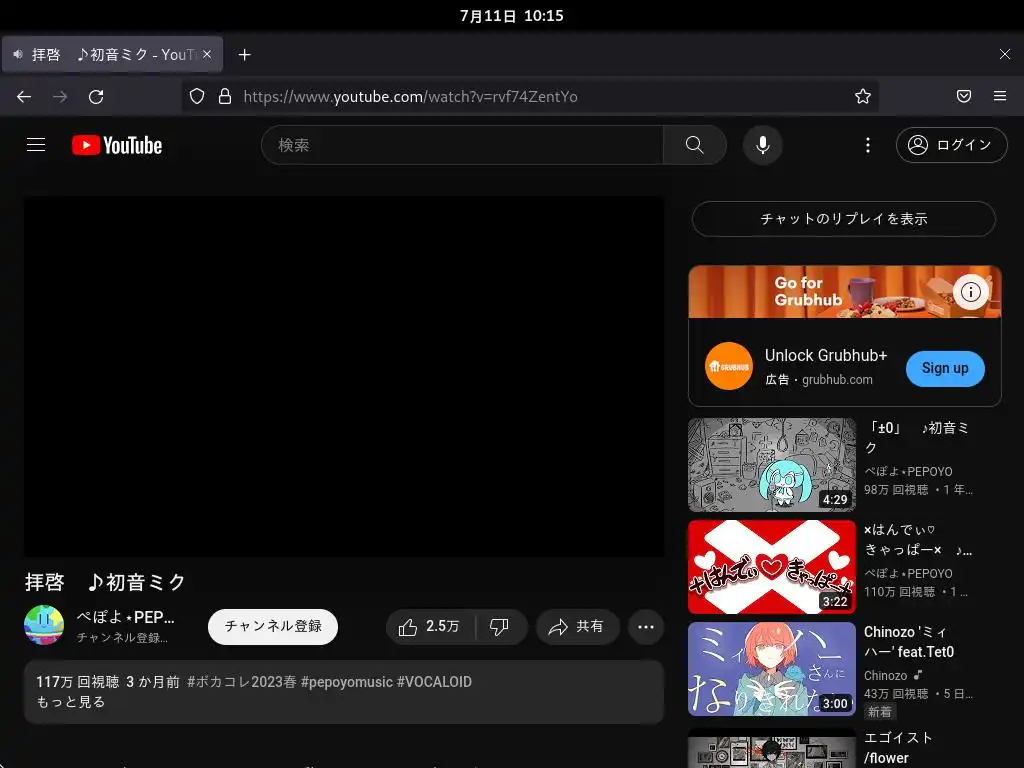The image size is (1024, 768).
Task: Click the search magnifier button
Action: [694, 145]
